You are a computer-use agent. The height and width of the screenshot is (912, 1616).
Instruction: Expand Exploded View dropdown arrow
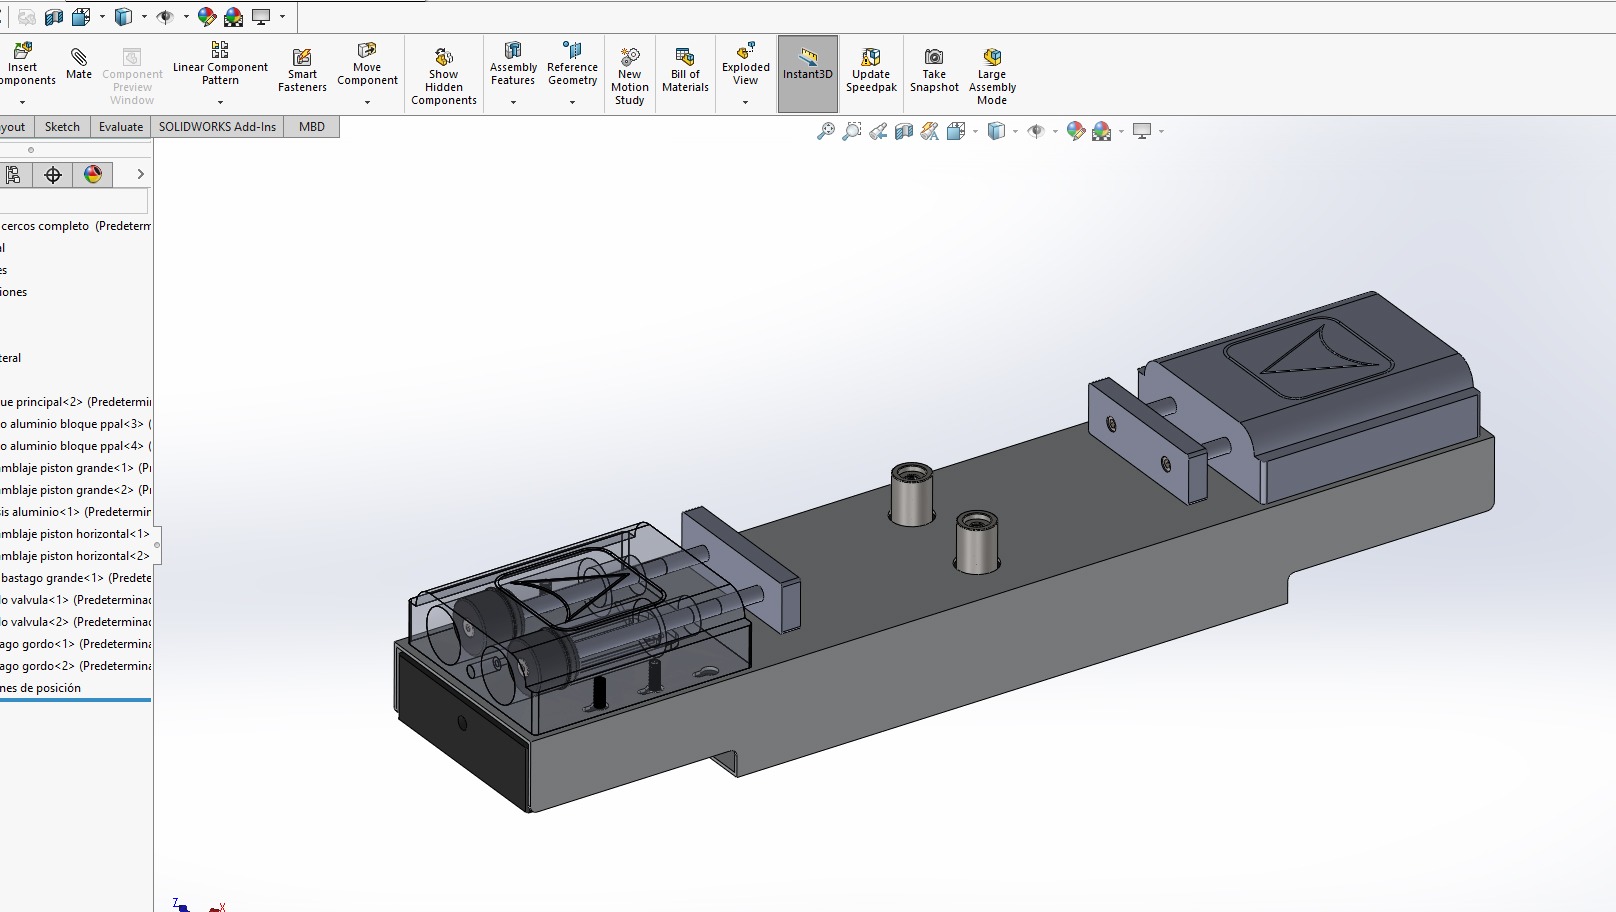click(x=745, y=102)
